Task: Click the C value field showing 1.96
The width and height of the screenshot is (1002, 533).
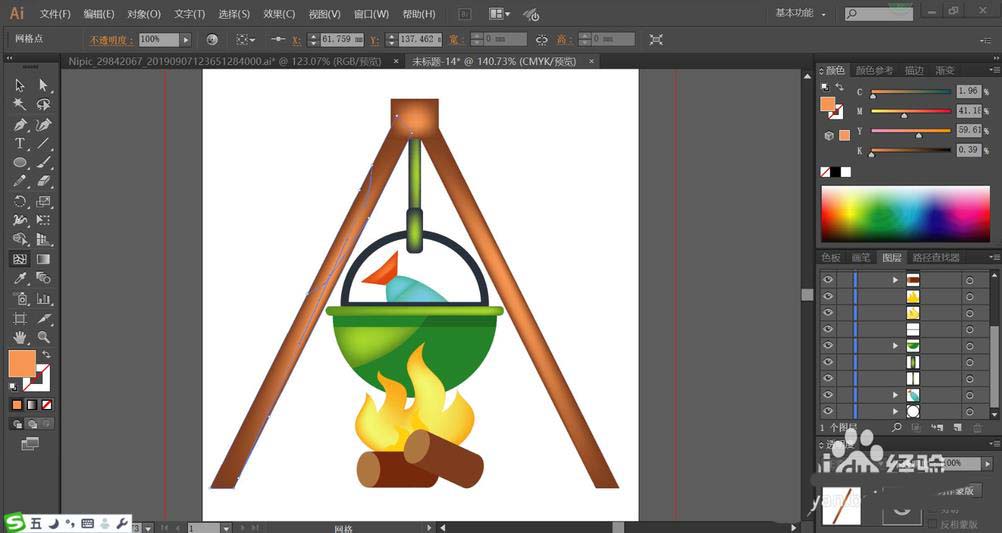Action: (x=968, y=91)
